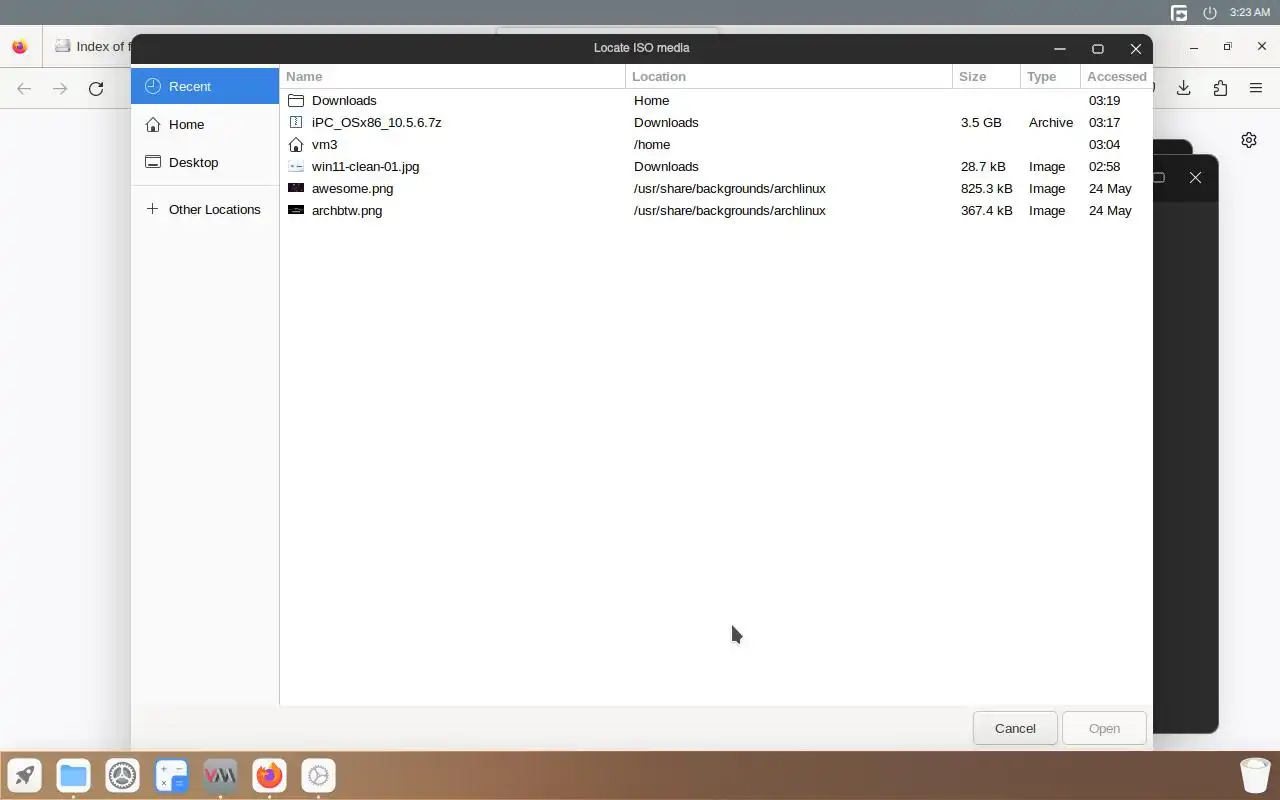1280x800 pixels.
Task: Open Desktop in the sidebar
Action: (205, 162)
